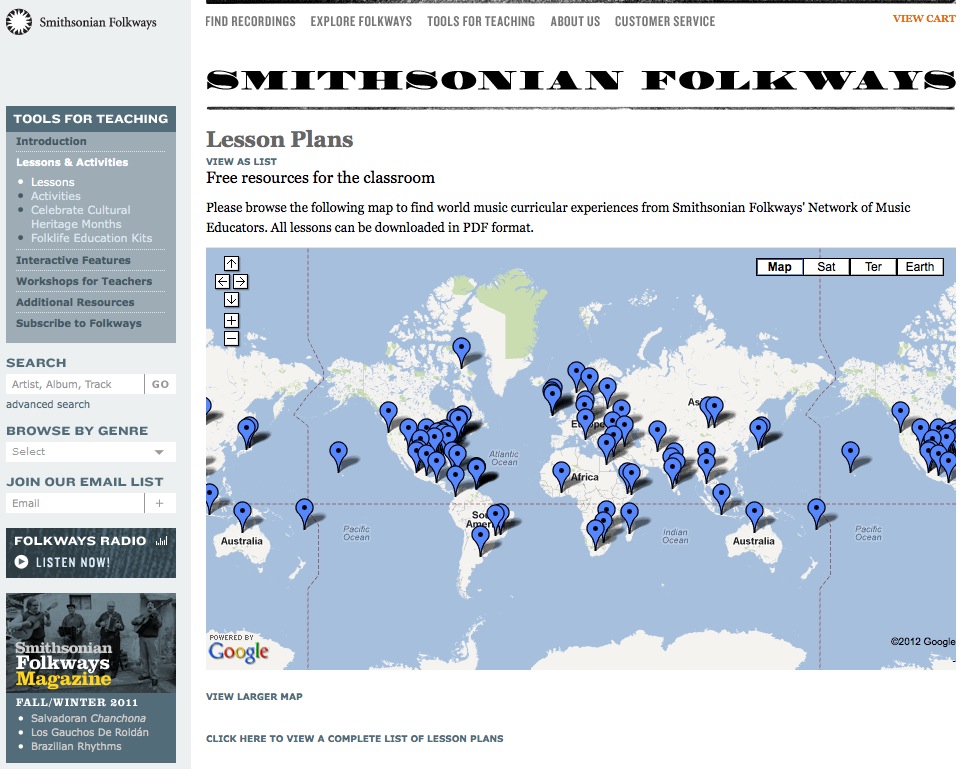This screenshot has height=769, width=970.
Task: Open Lessons sub-item in sidebar
Action: [x=53, y=182]
